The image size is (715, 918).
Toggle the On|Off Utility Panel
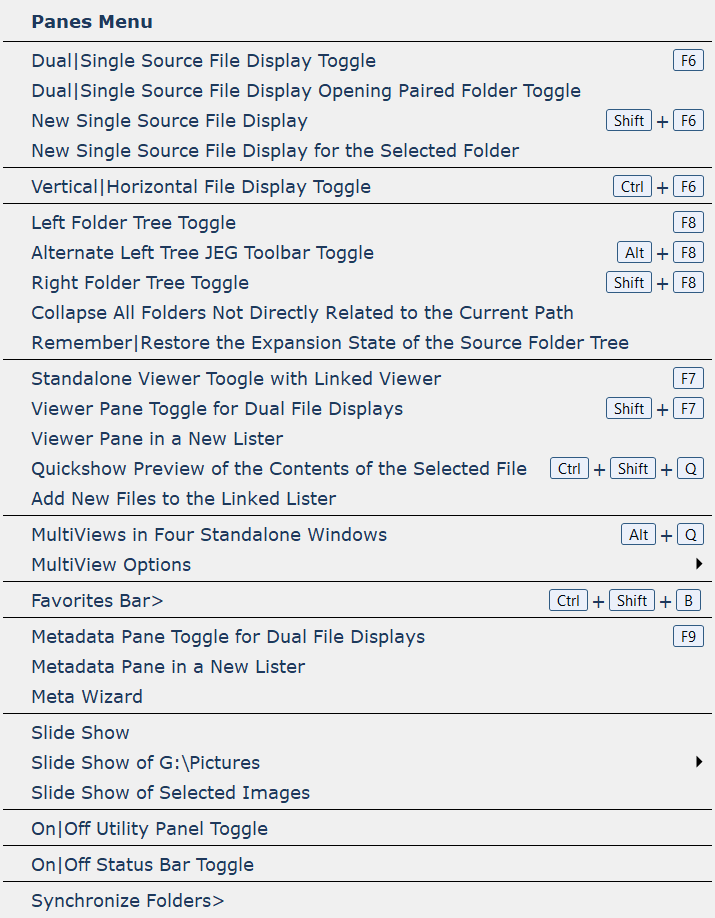149,829
